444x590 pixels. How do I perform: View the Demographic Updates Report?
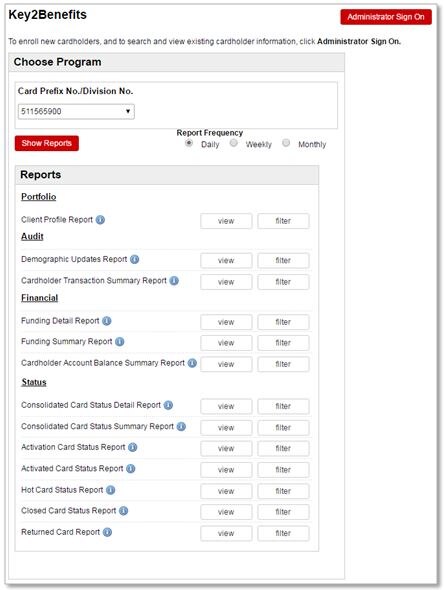[226, 260]
